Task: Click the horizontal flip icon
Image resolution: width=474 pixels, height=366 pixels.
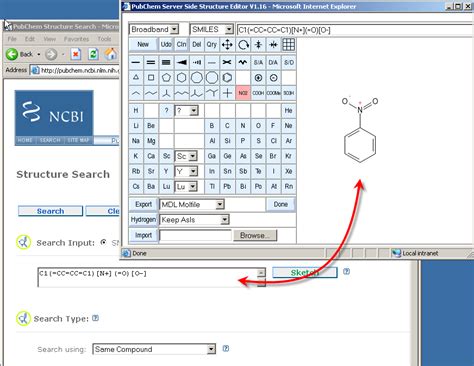Action: pyautogui.click(x=273, y=45)
